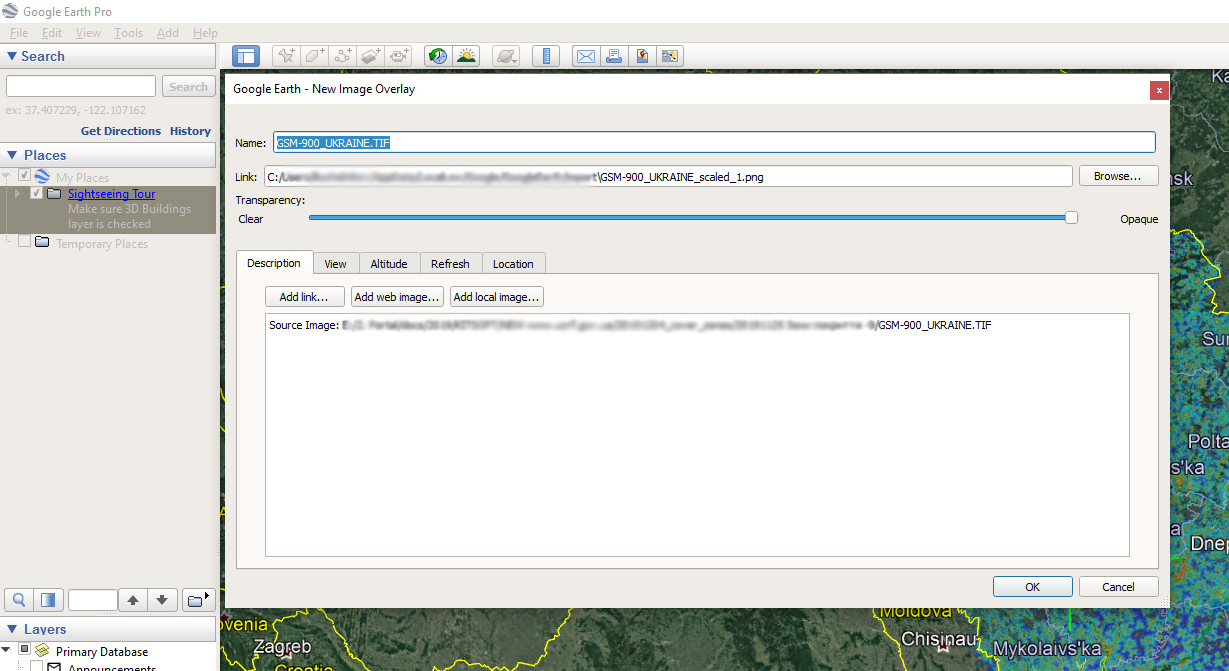This screenshot has height=671, width=1229.
Task: Click the Add link... button
Action: [305, 297]
